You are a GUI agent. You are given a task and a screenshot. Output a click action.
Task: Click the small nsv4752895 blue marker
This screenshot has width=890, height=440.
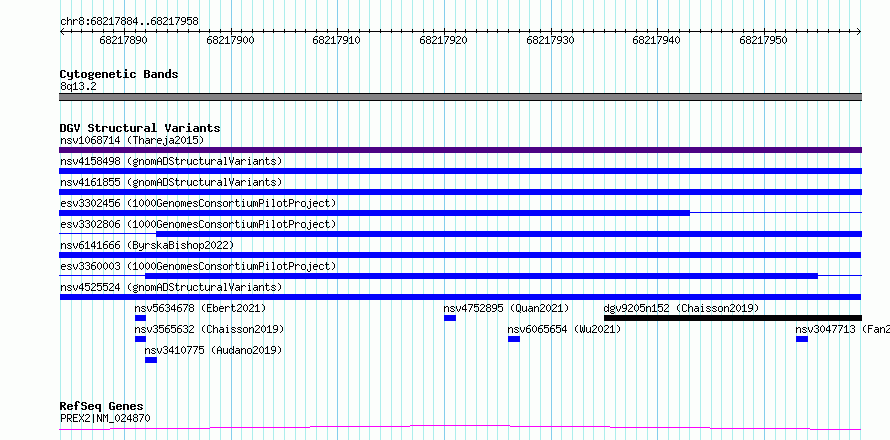click(450, 318)
